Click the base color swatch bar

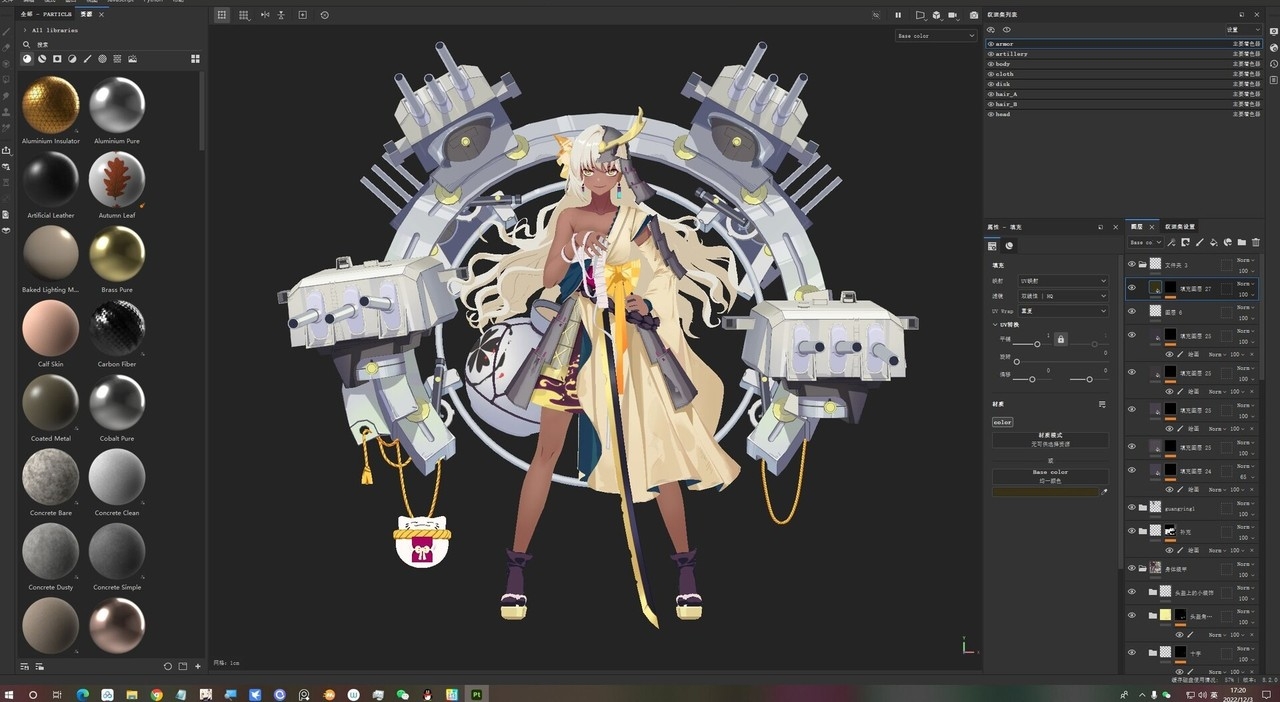click(x=1045, y=492)
